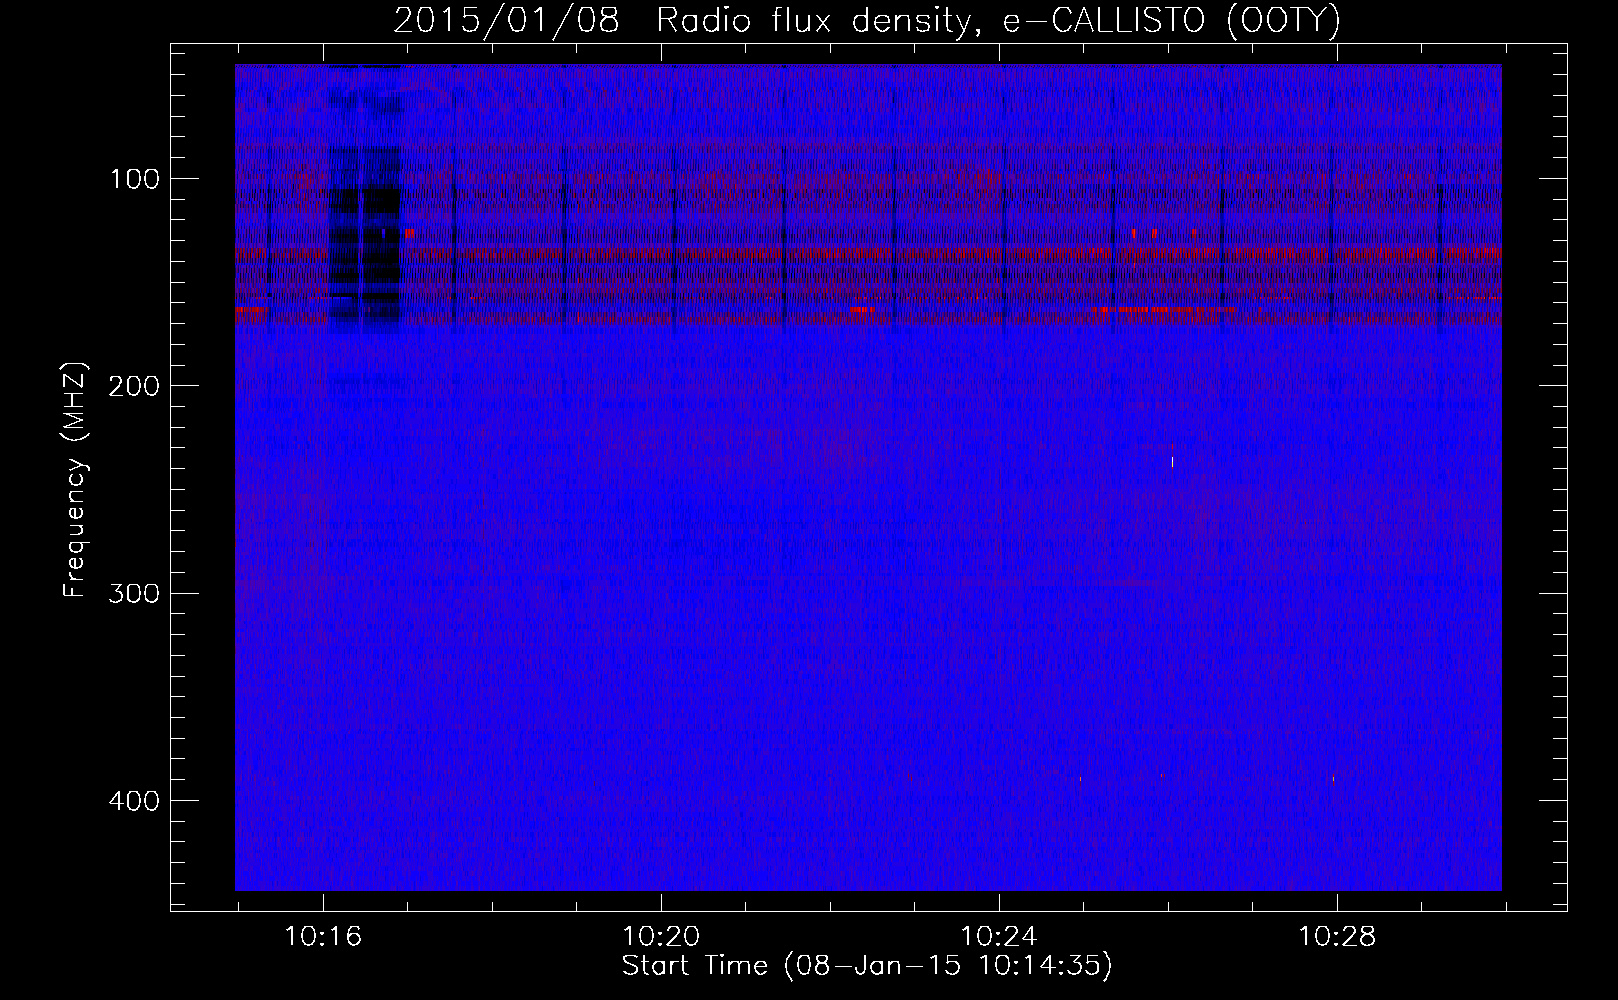Select the 'Frequency (MHZ)' axis label

click(75, 480)
